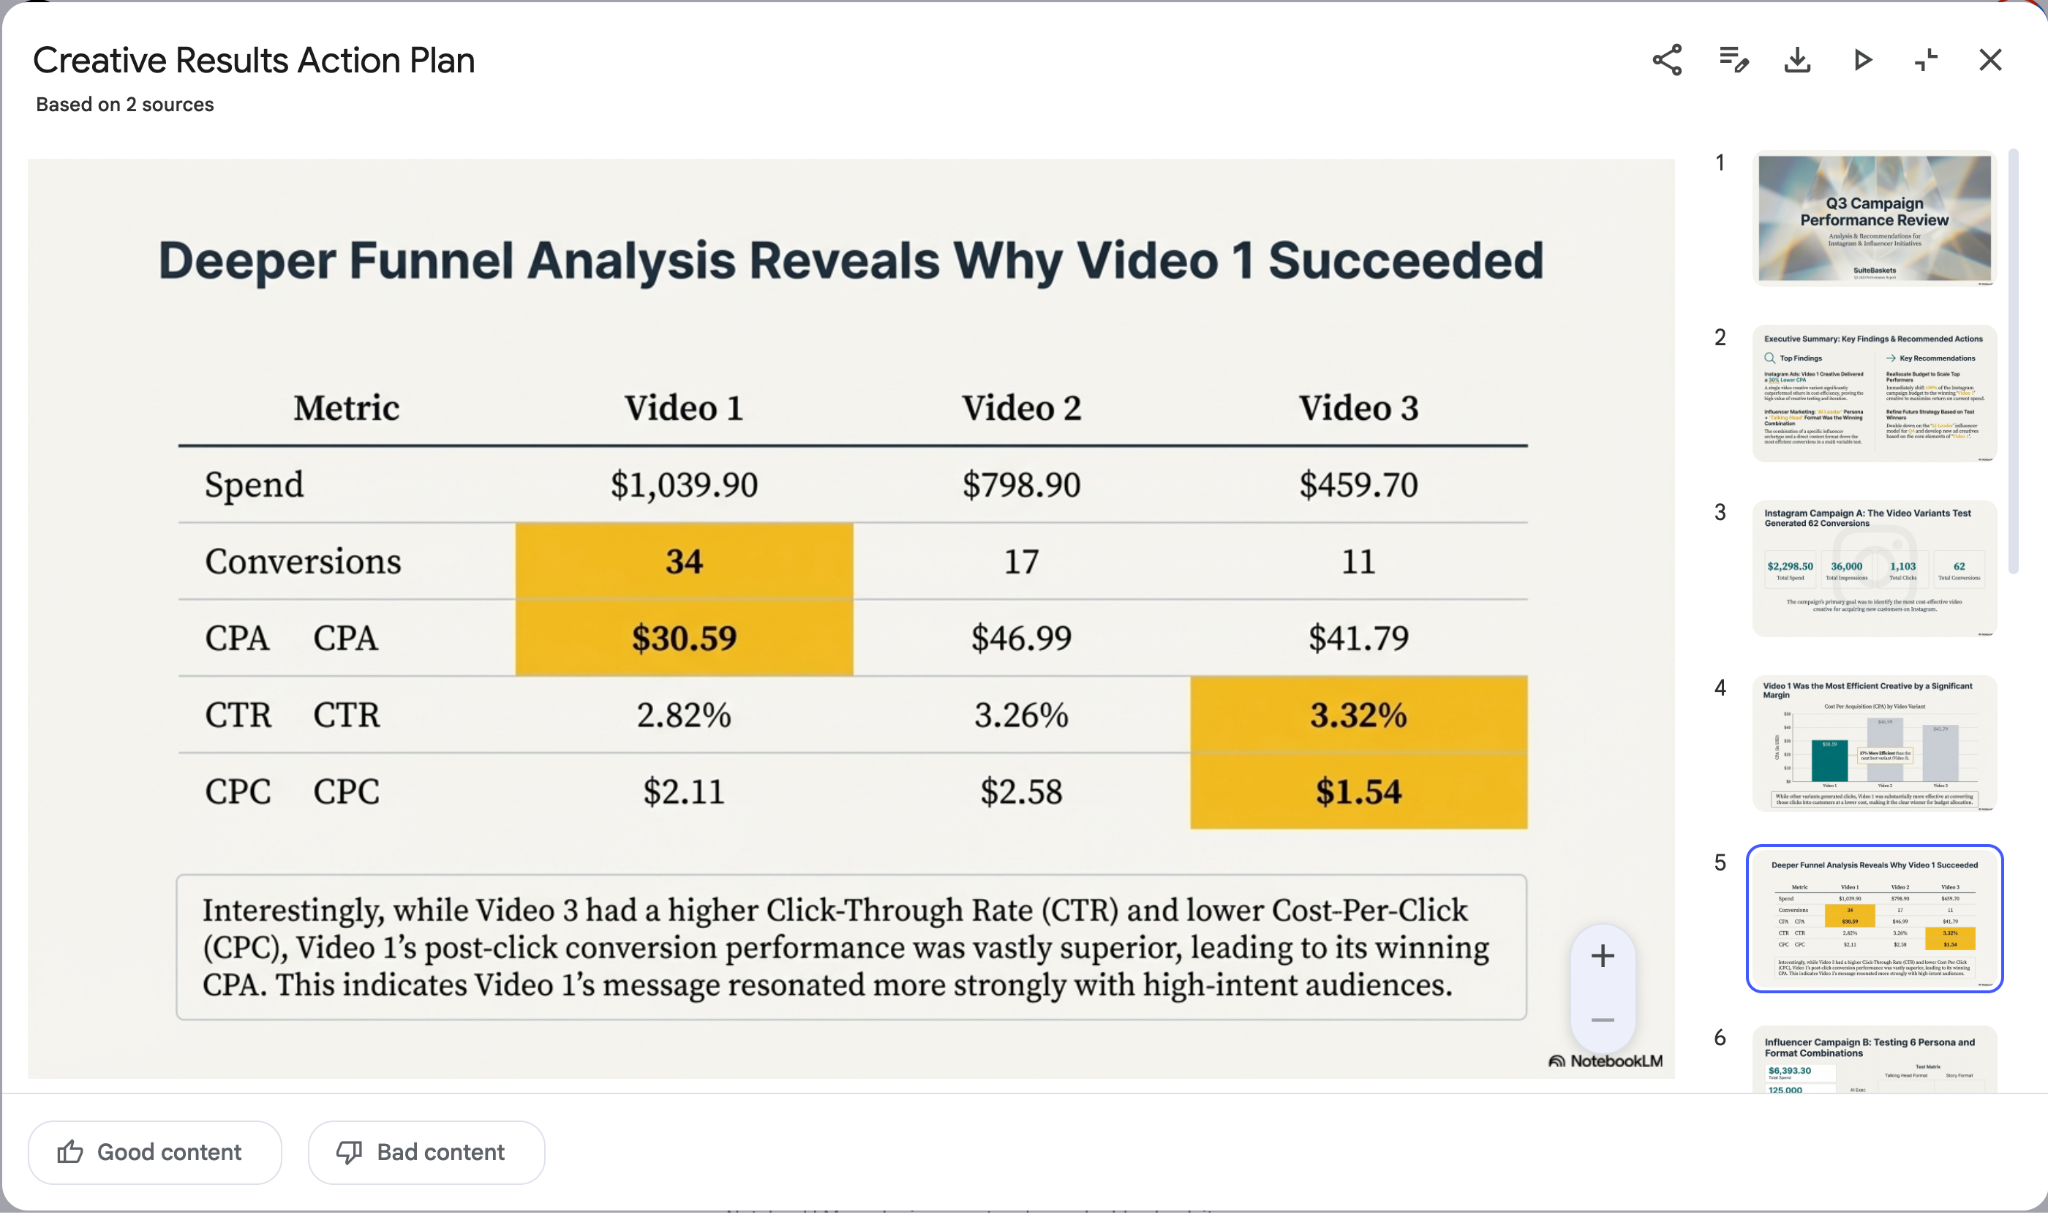Viewport: 2048px width, 1213px height.
Task: Mark as Bad content
Action: pyautogui.click(x=426, y=1152)
